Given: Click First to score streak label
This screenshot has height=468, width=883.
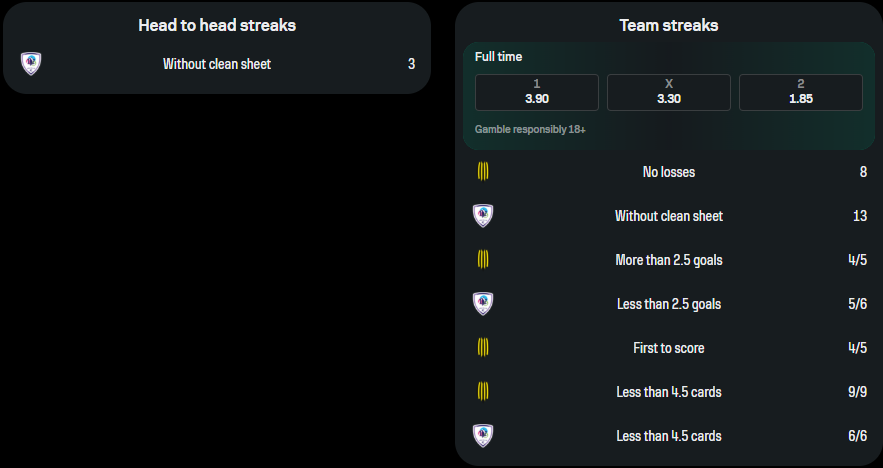Looking at the screenshot, I should point(669,348).
